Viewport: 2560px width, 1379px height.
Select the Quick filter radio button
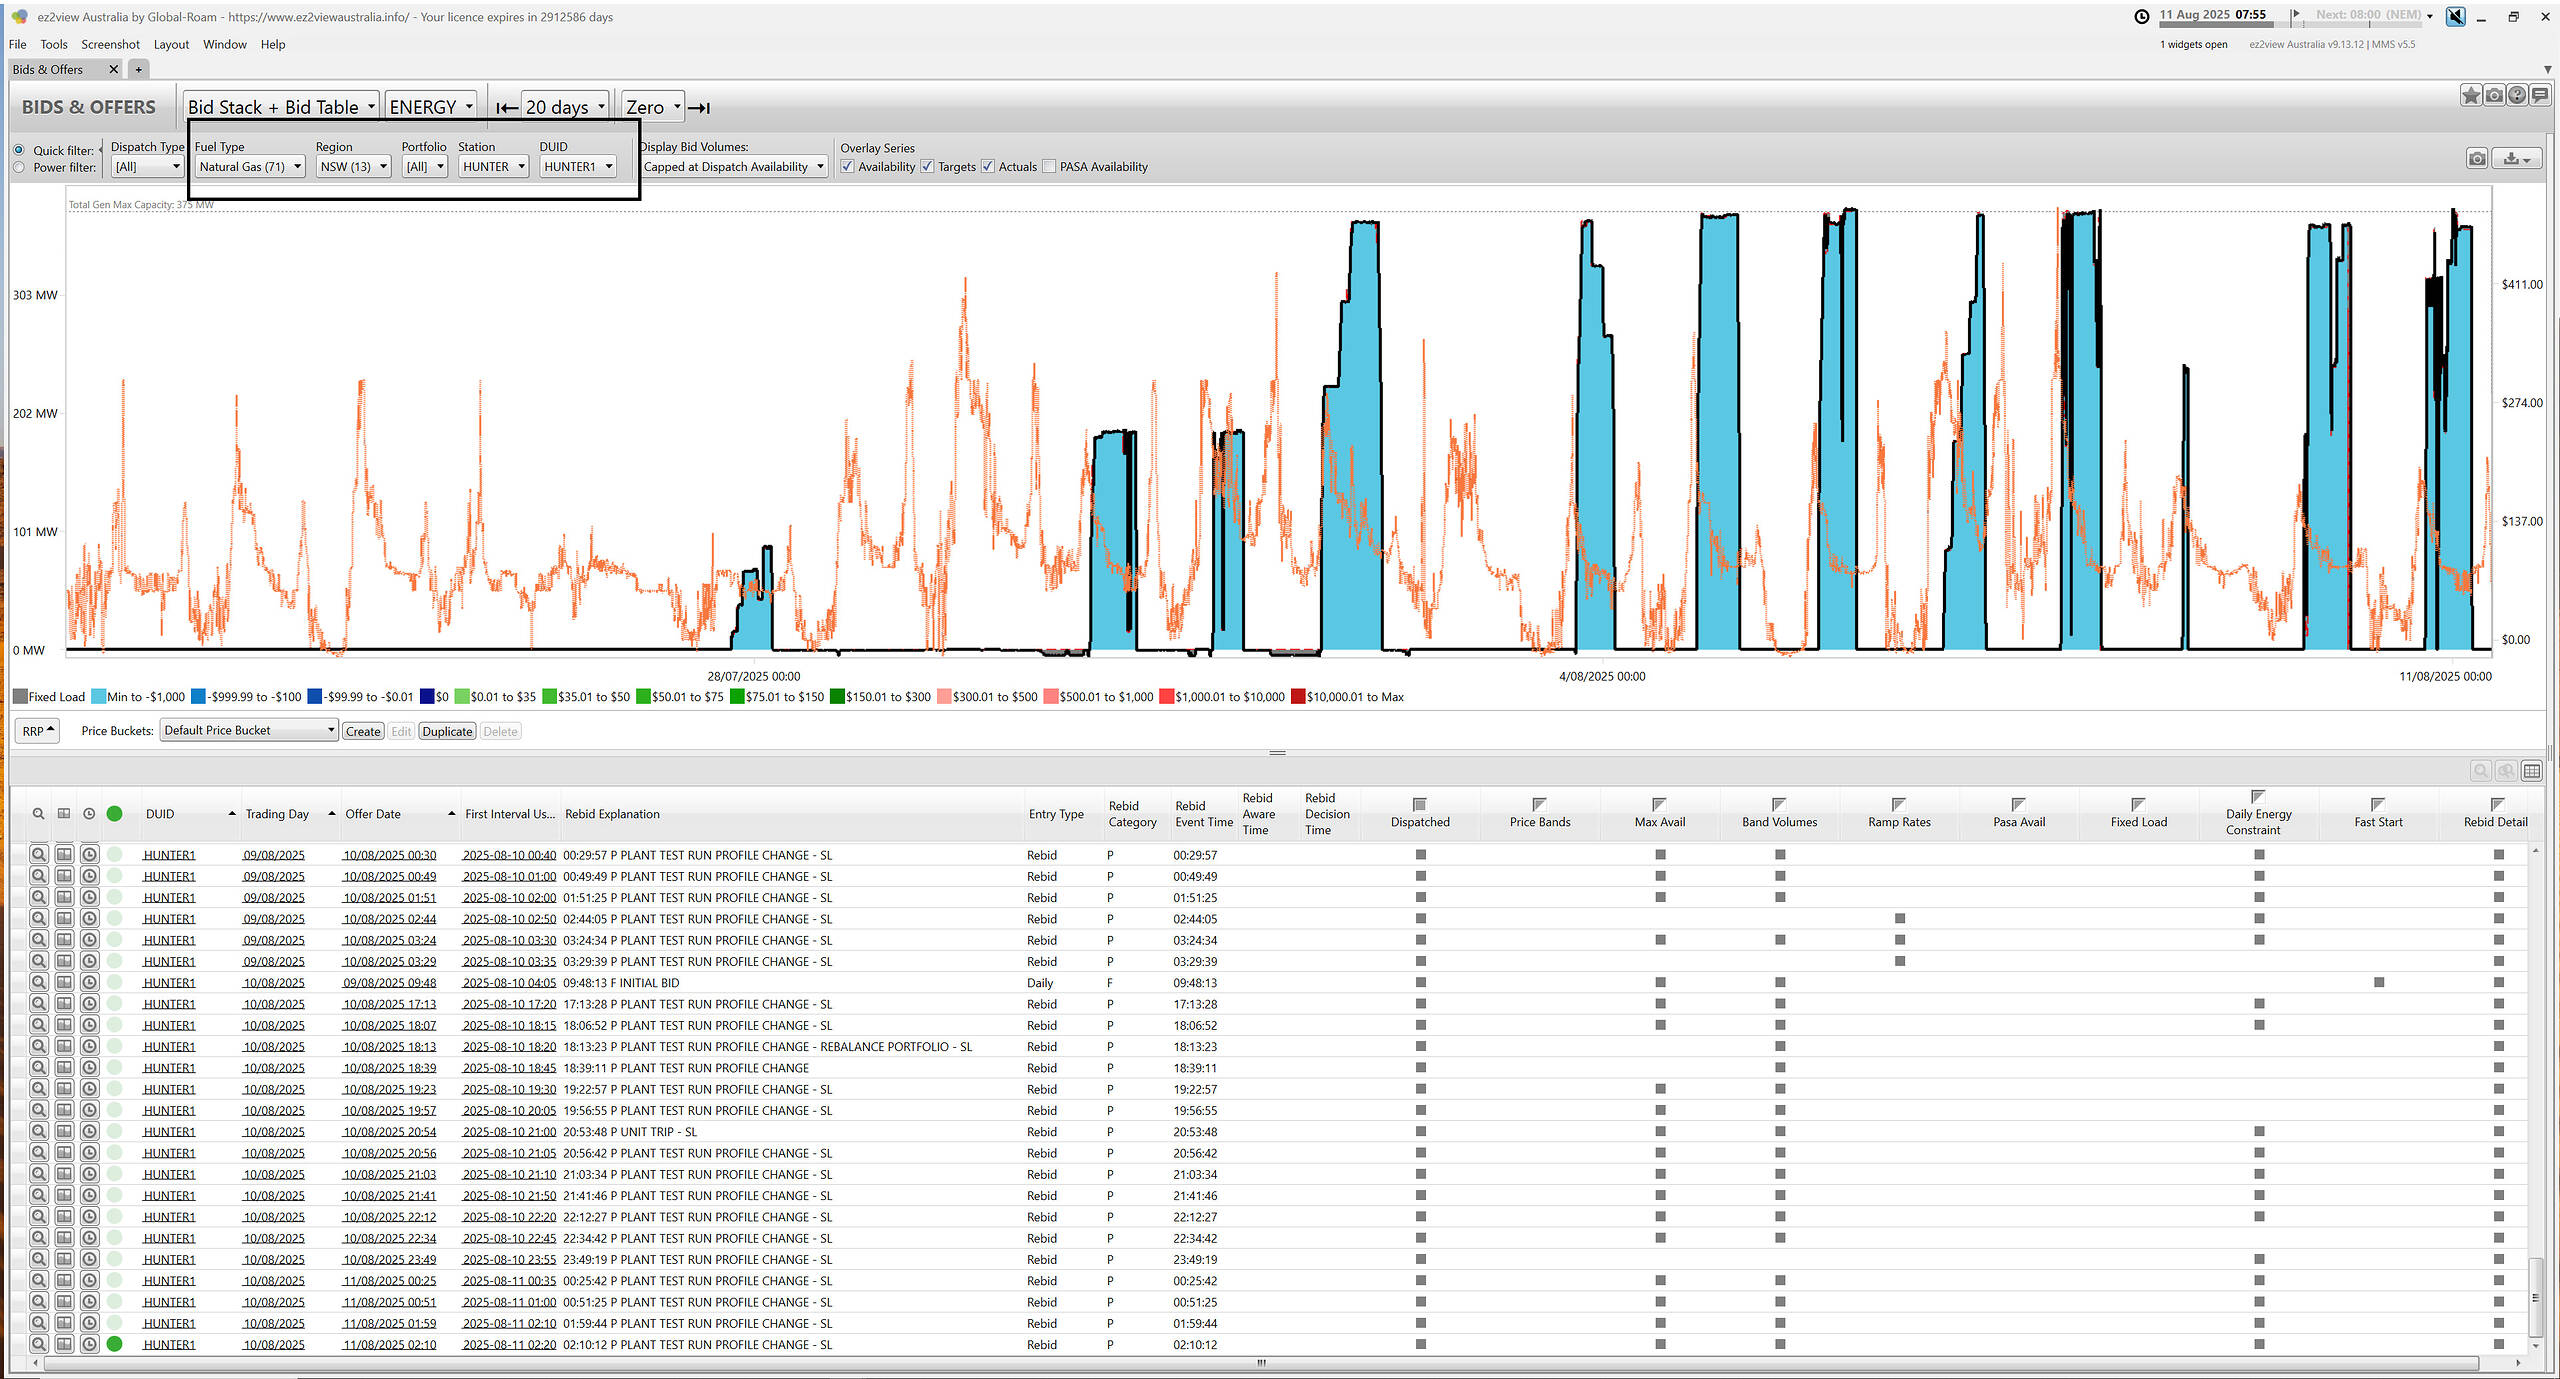(x=19, y=150)
